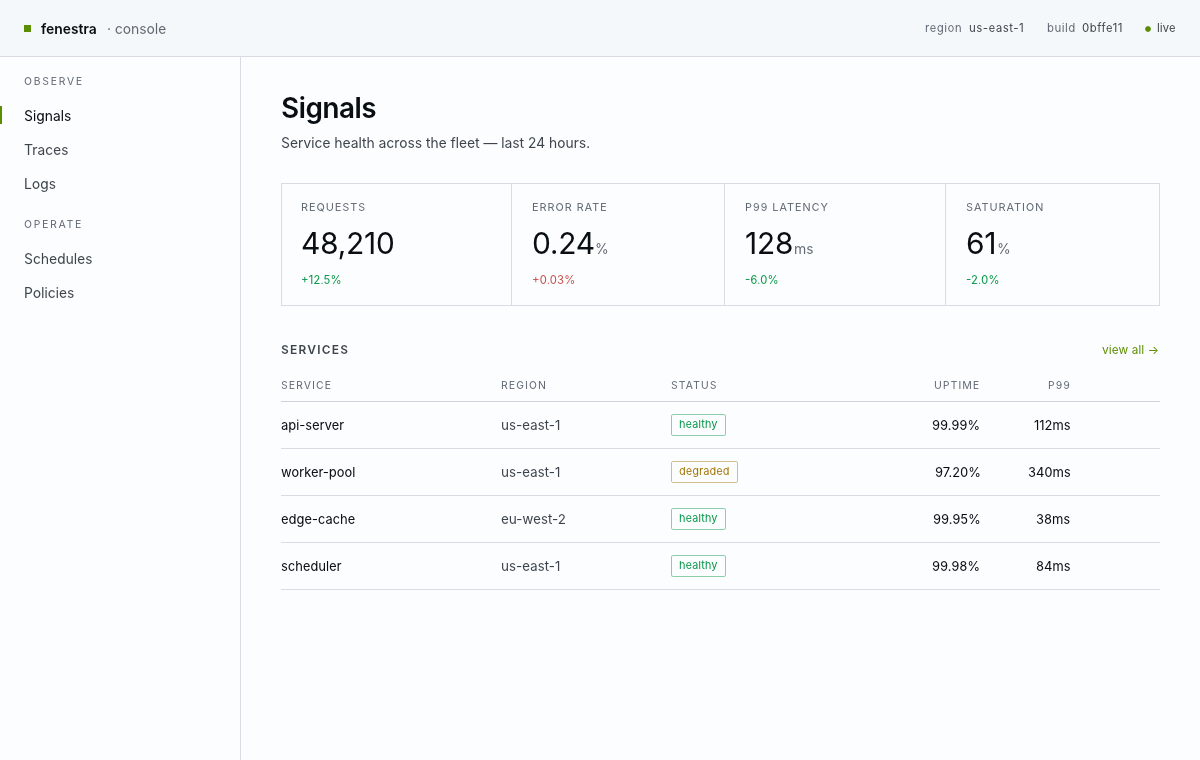Click the Uptime column header
This screenshot has width=1200, height=760.
click(957, 385)
